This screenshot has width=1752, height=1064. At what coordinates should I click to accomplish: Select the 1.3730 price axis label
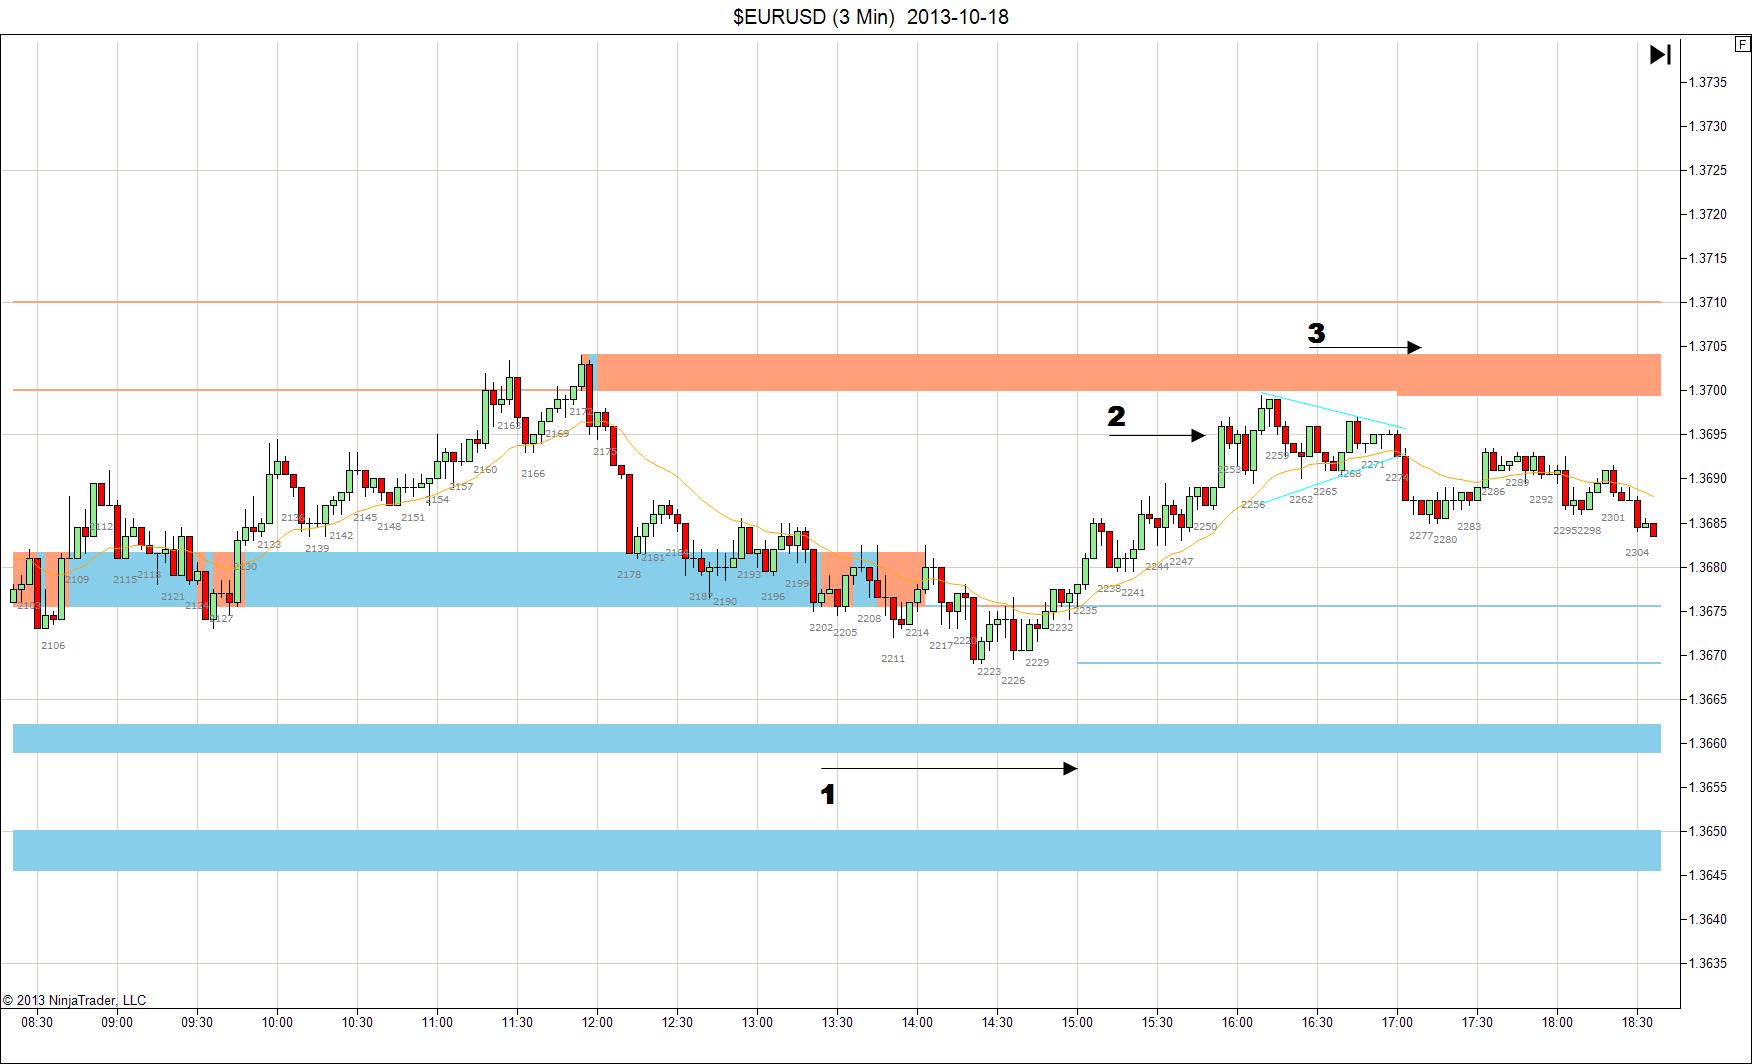[x=1707, y=126]
